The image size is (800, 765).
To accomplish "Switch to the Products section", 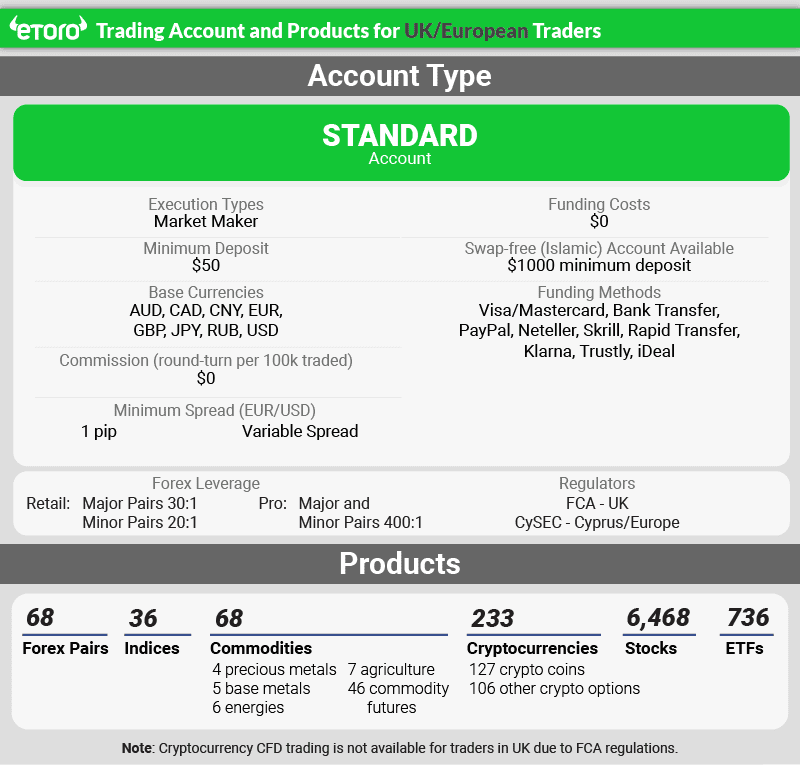I will tap(400, 563).
